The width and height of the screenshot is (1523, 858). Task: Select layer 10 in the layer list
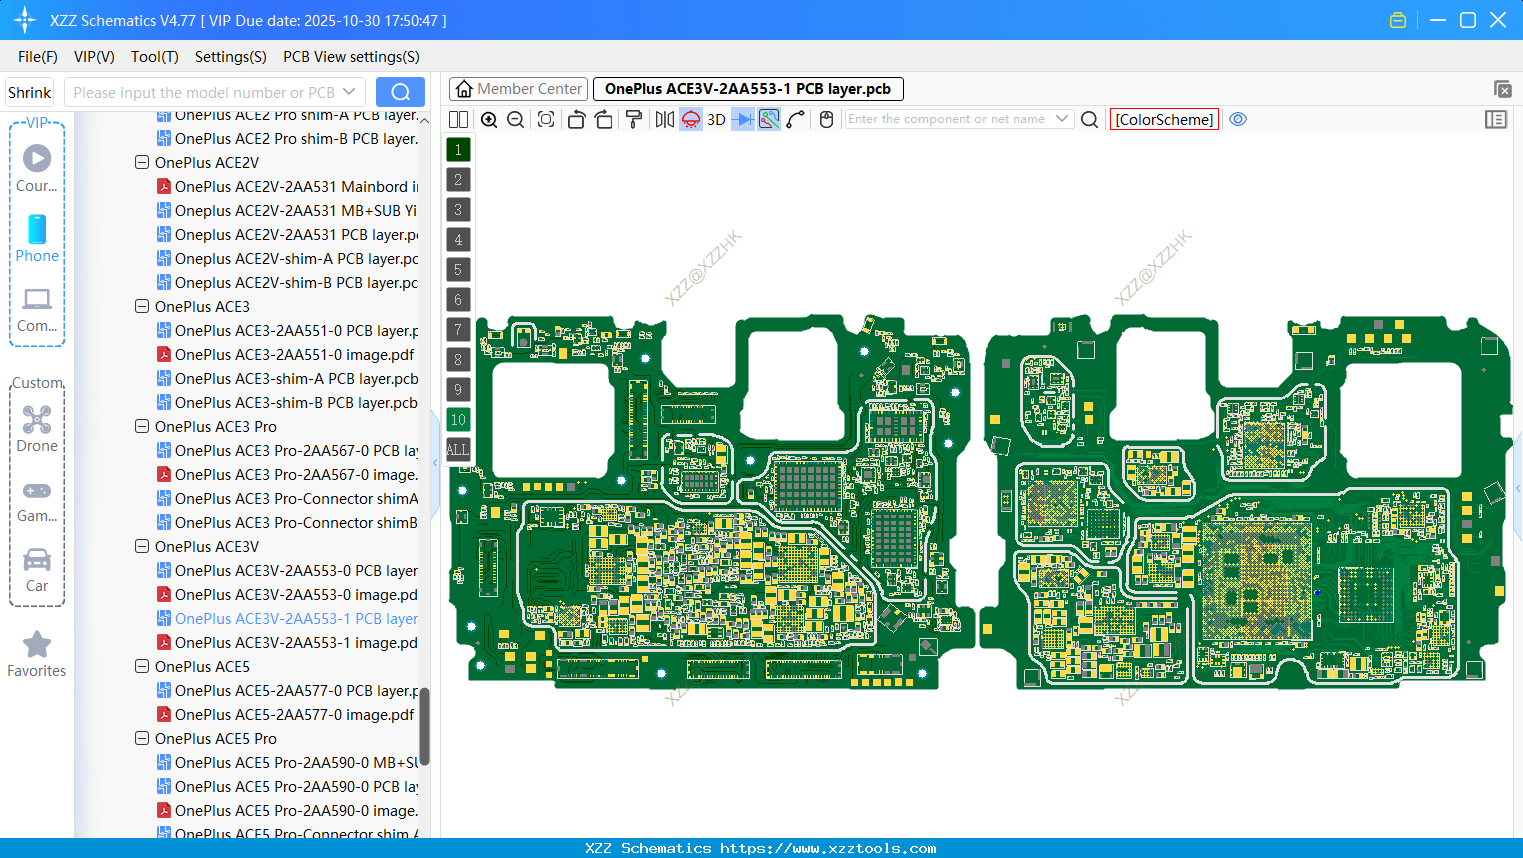pos(458,419)
